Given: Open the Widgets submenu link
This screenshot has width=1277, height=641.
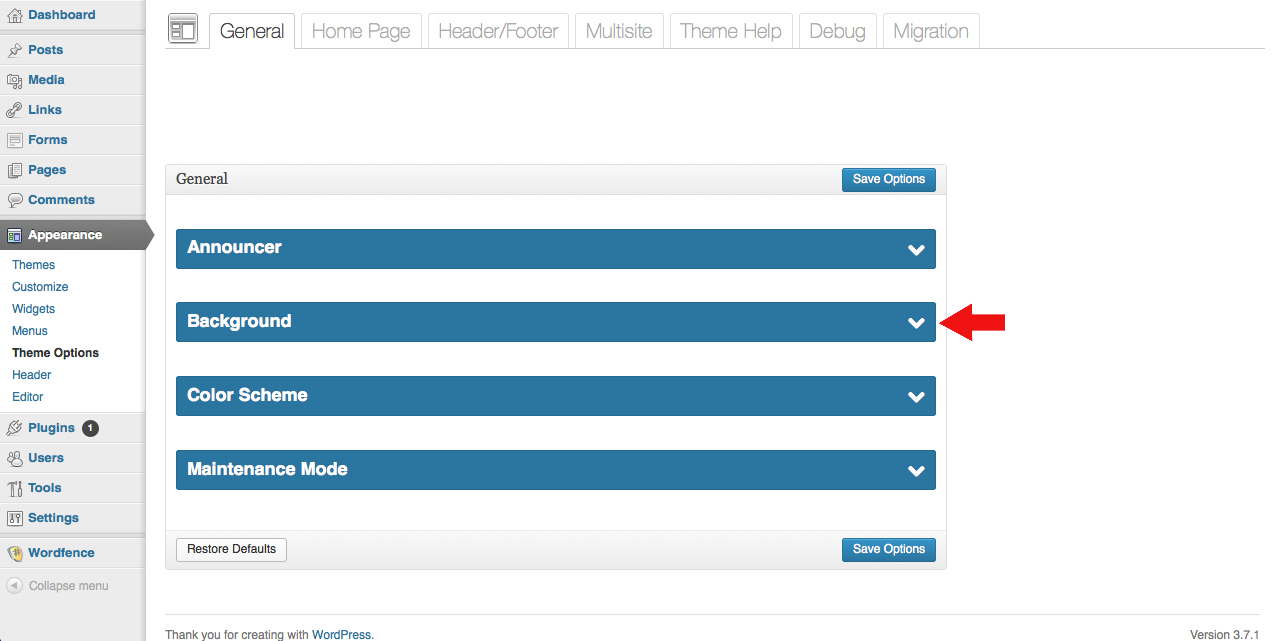Looking at the screenshot, I should point(34,309).
